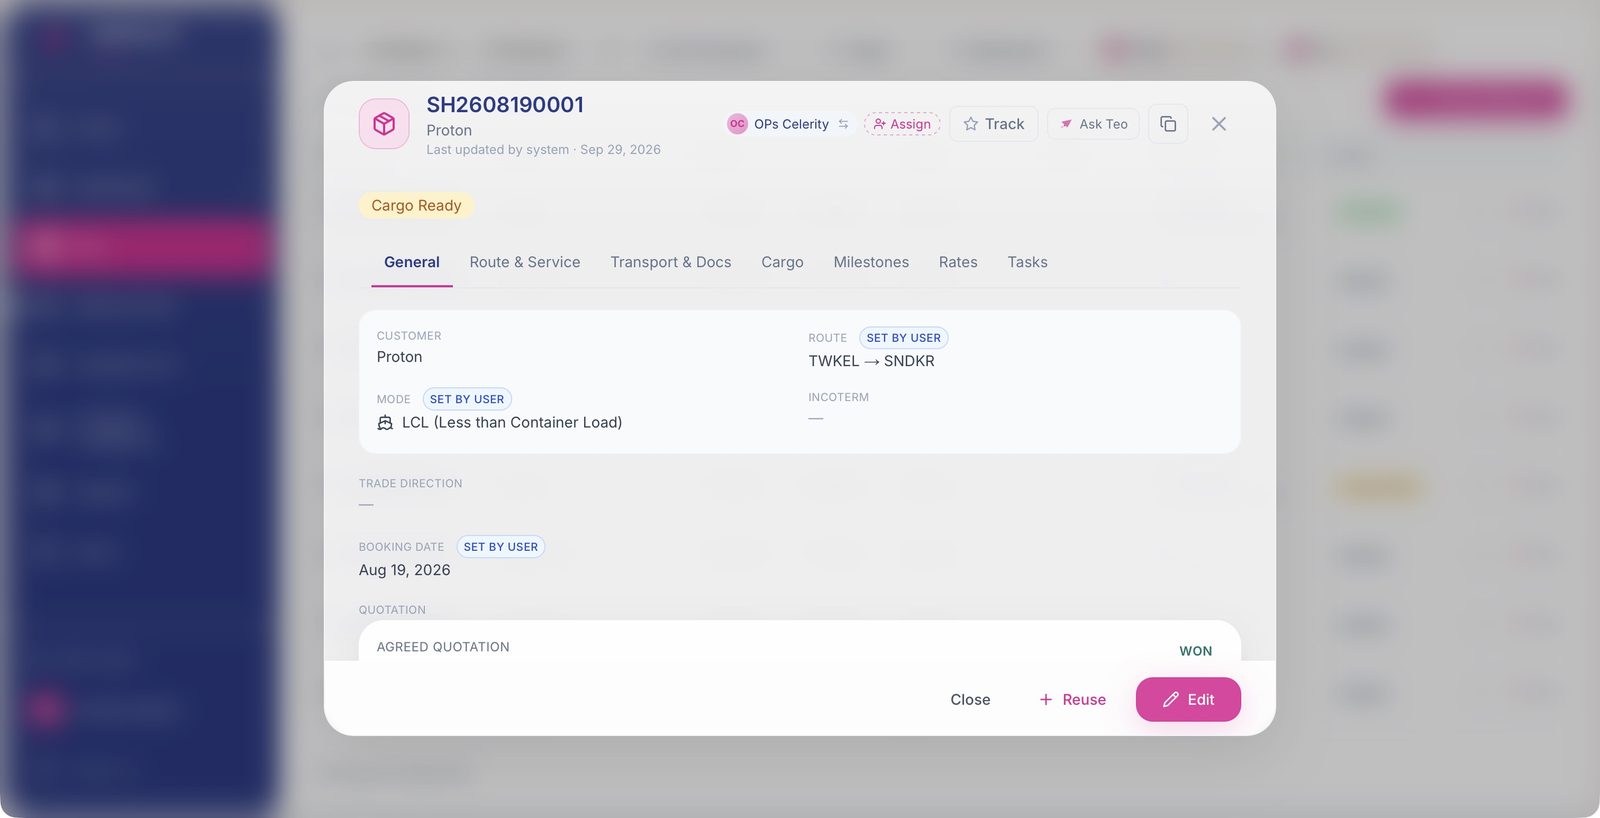Track shipment with the star button
The image size is (1600, 818).
click(x=994, y=124)
